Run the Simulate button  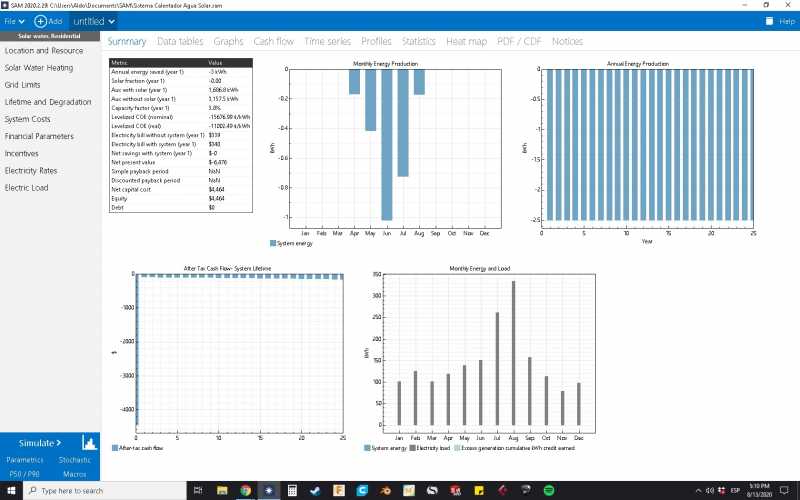[40, 442]
